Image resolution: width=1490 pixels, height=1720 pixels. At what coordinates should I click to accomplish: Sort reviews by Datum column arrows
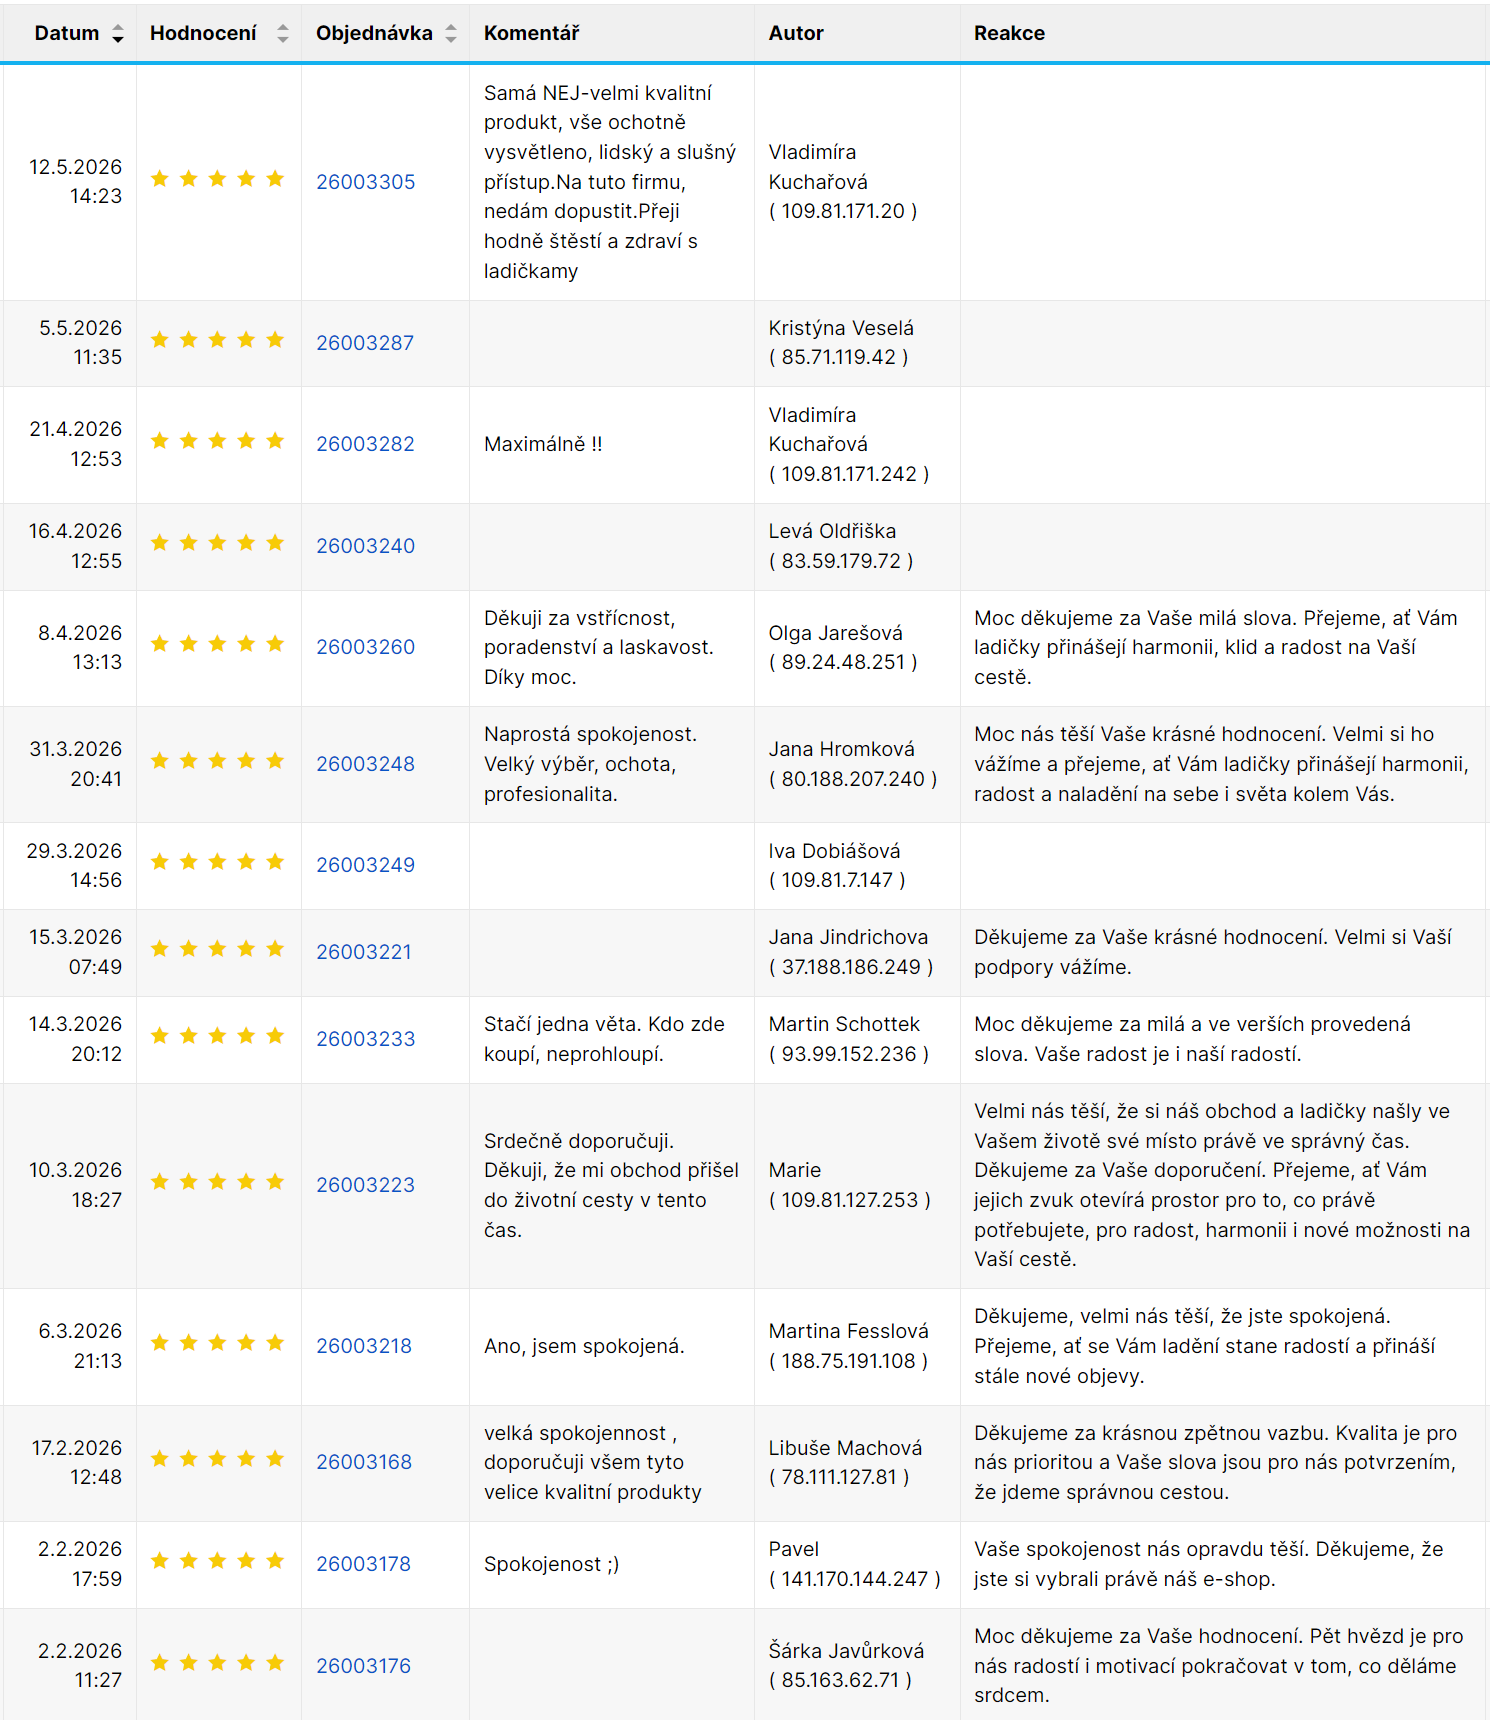118,34
